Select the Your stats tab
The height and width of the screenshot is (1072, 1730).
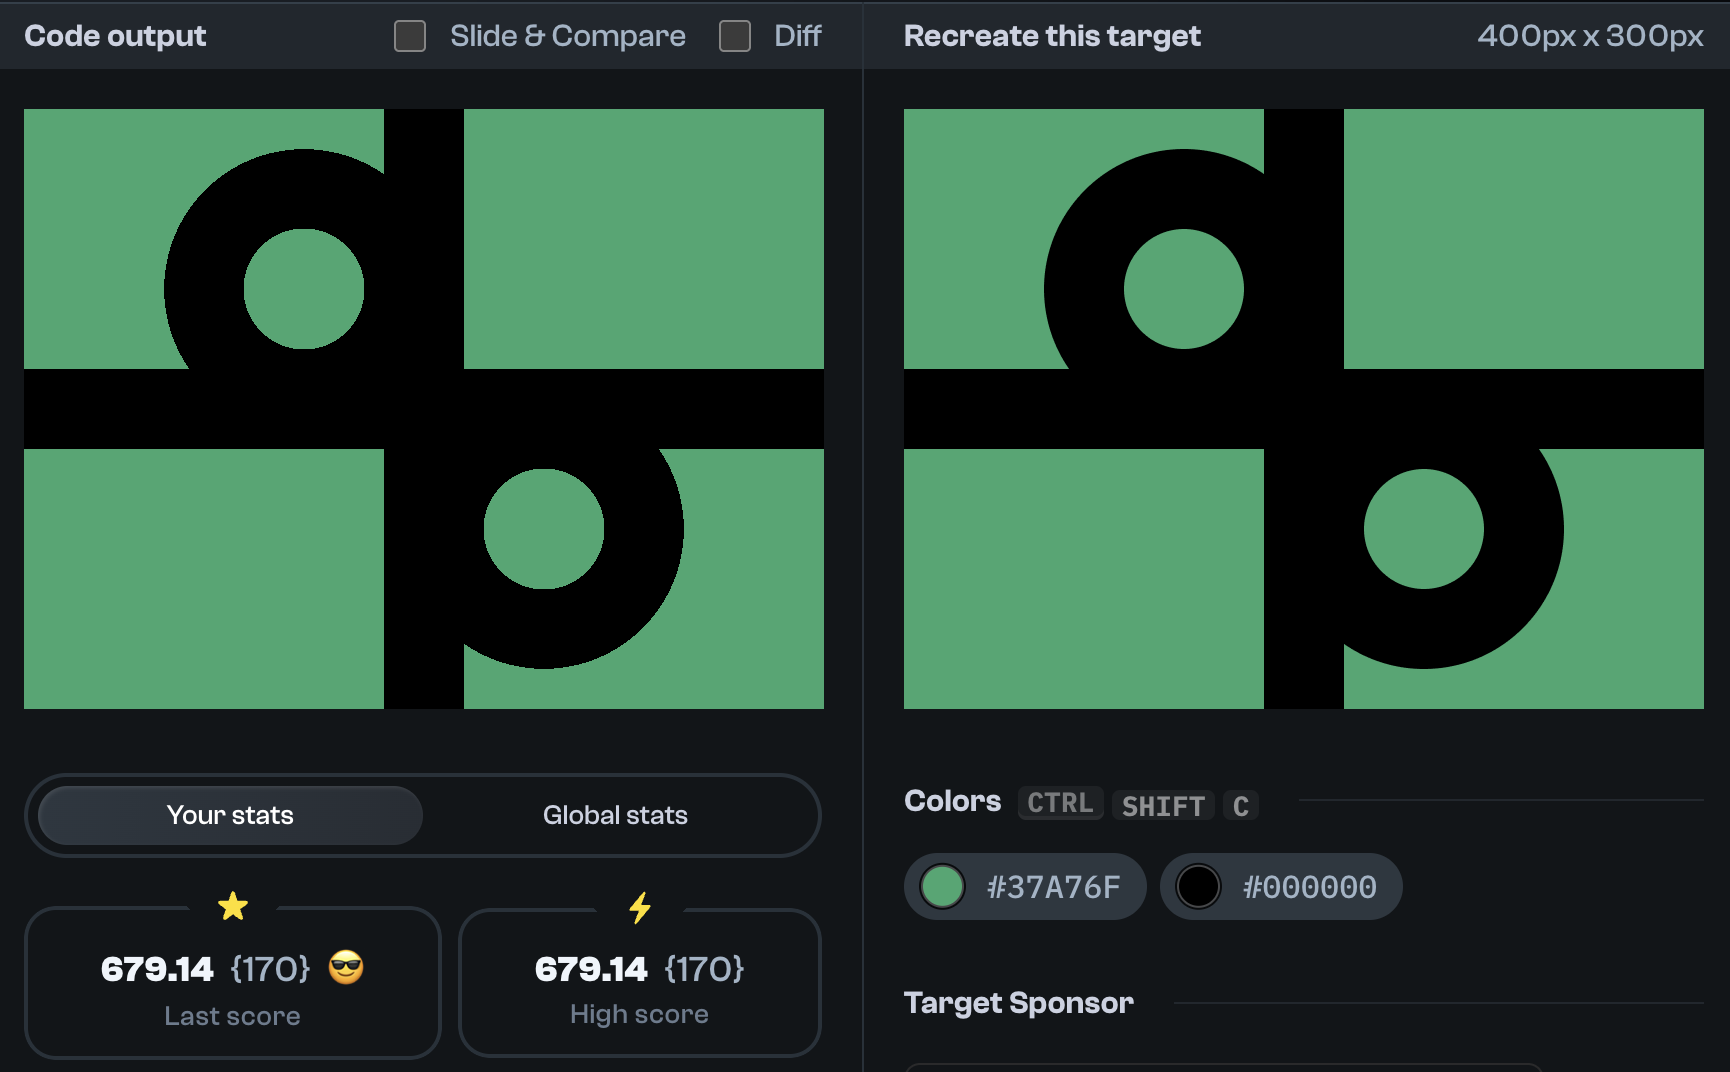pyautogui.click(x=229, y=815)
